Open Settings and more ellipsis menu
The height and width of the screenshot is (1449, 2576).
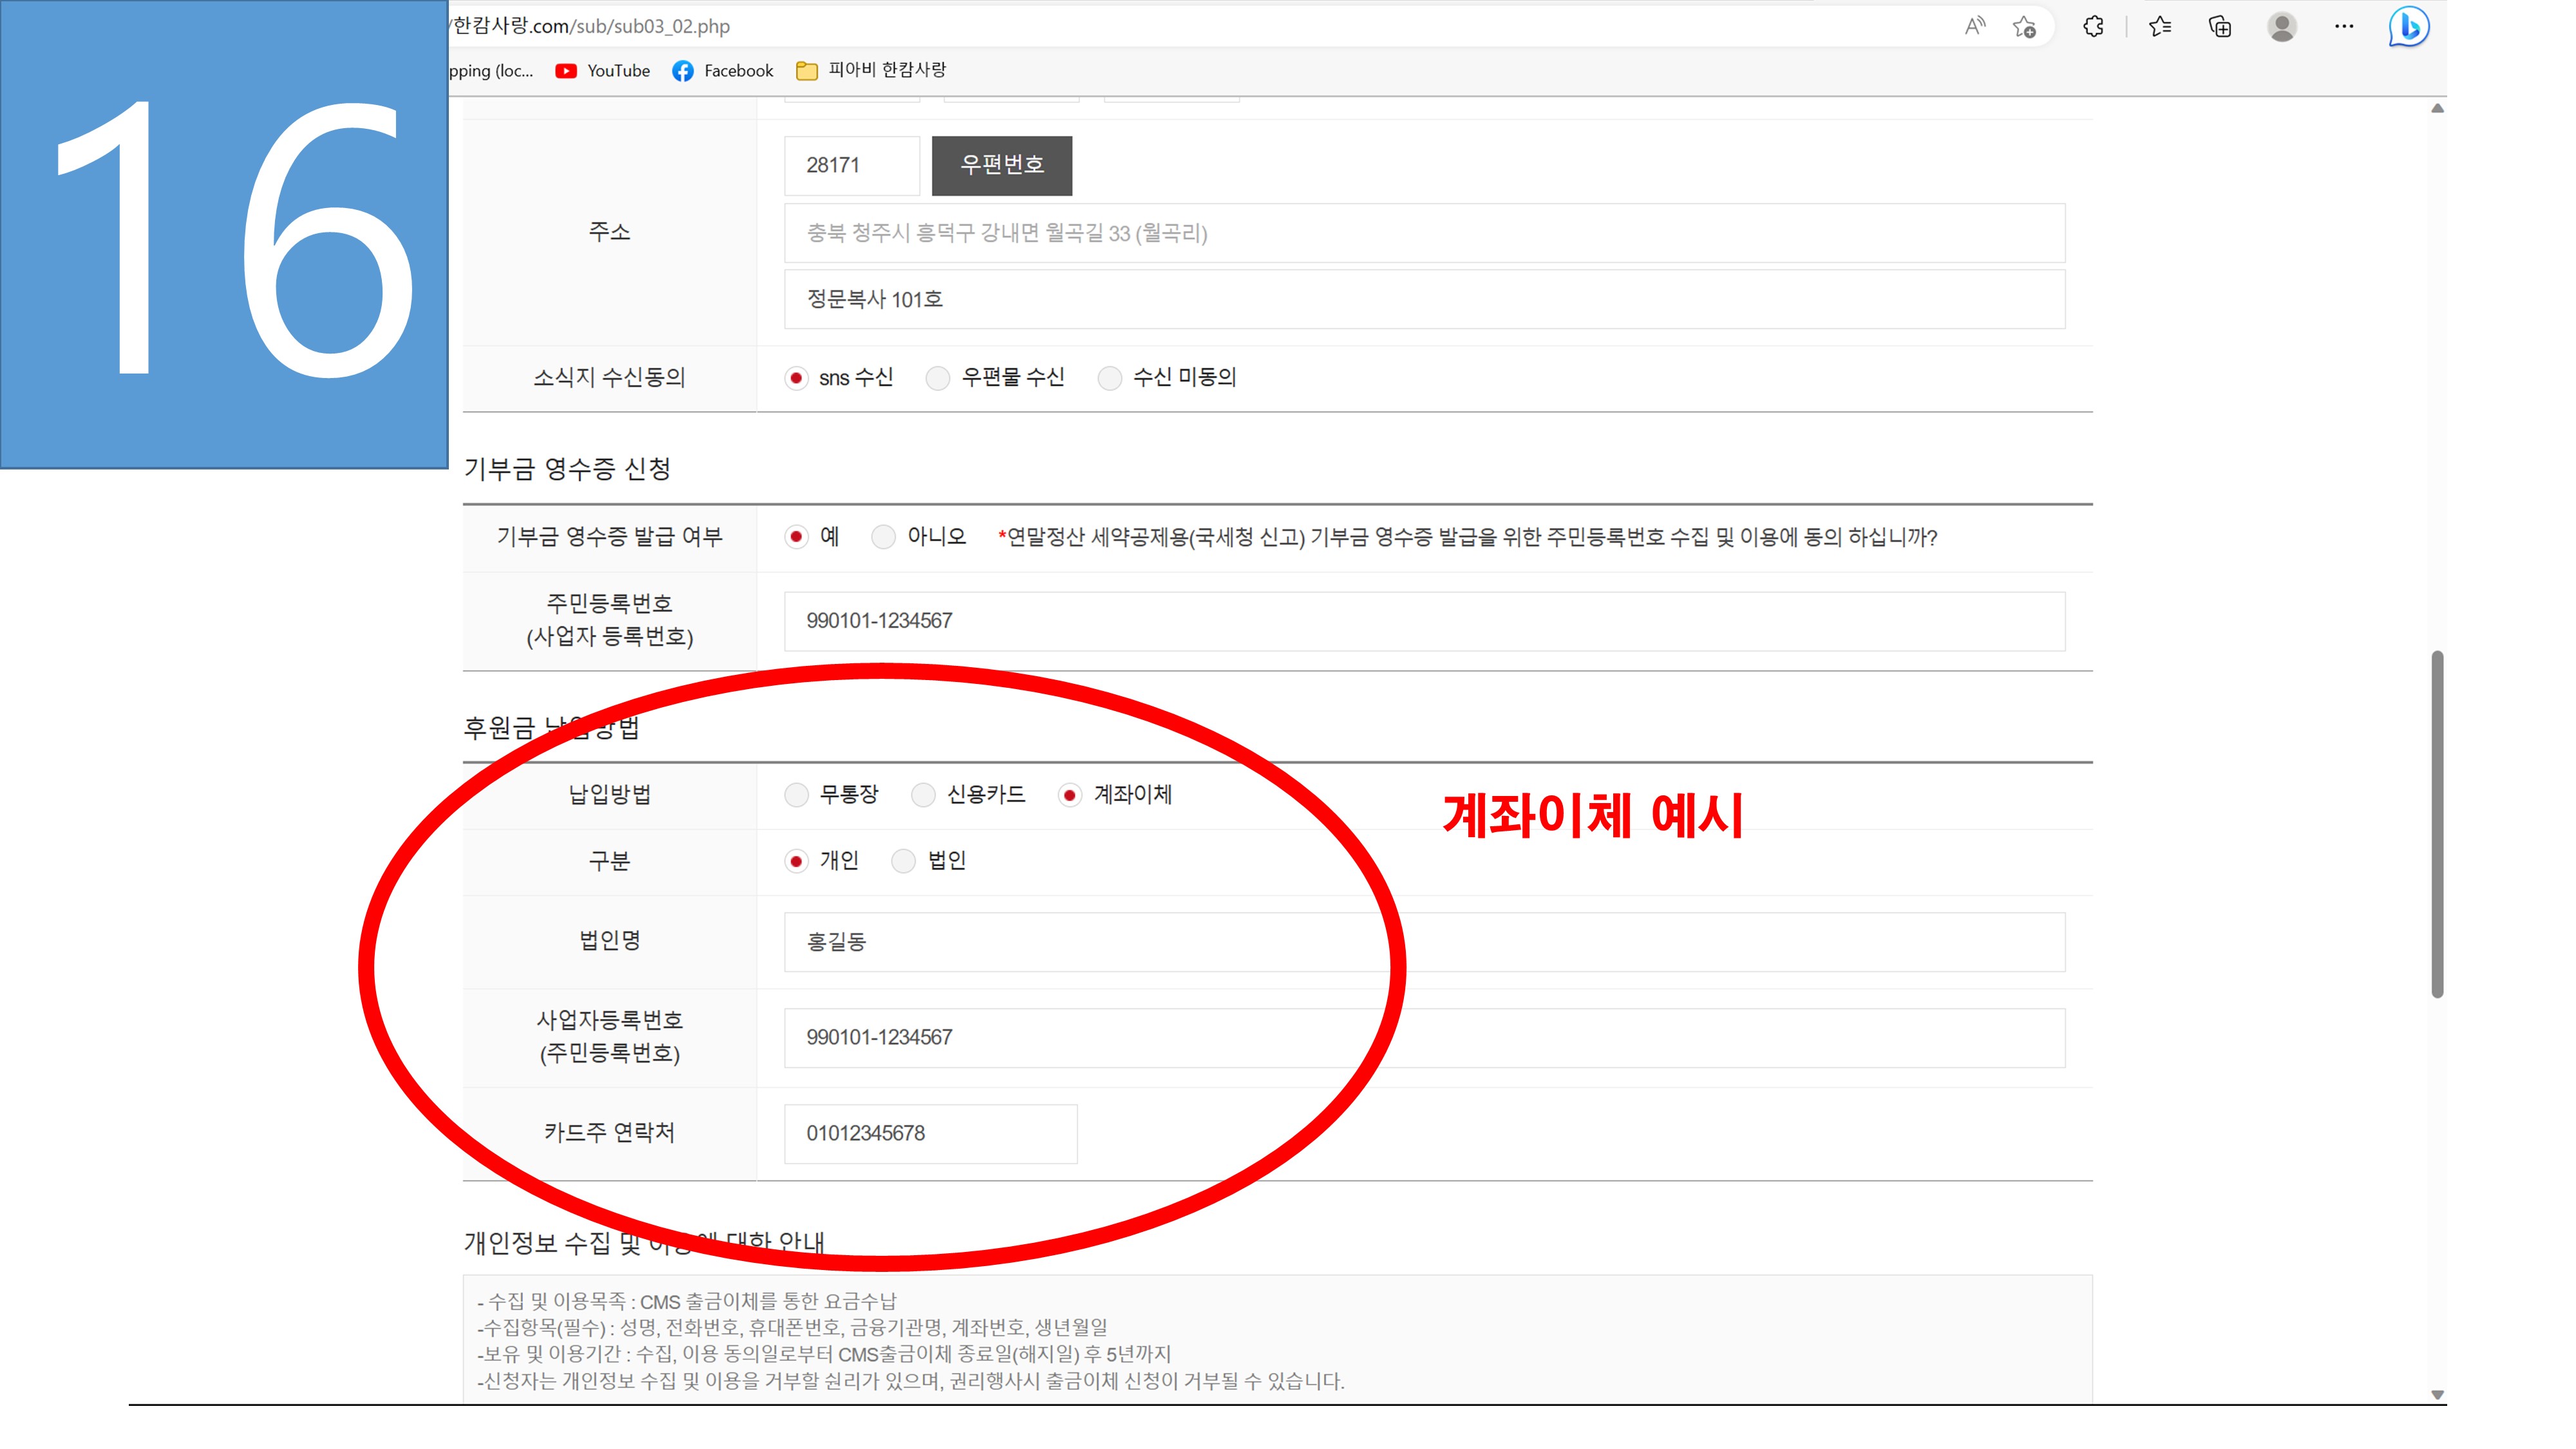tap(2344, 27)
